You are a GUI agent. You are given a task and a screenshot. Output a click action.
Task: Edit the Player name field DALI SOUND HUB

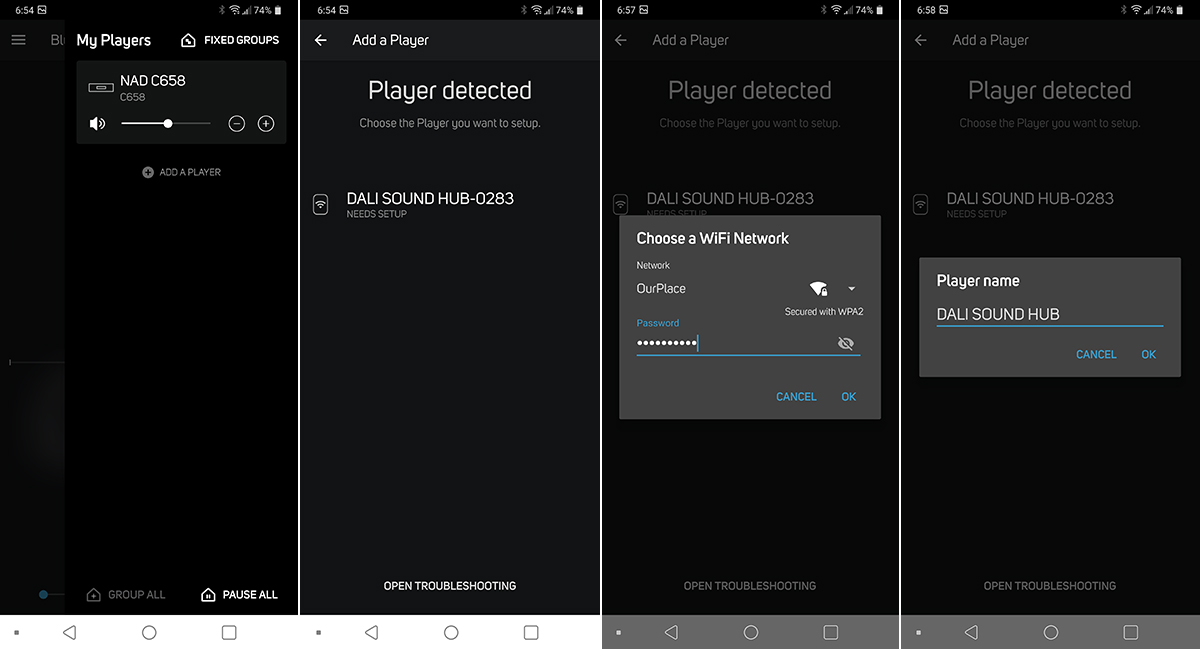[1050, 314]
